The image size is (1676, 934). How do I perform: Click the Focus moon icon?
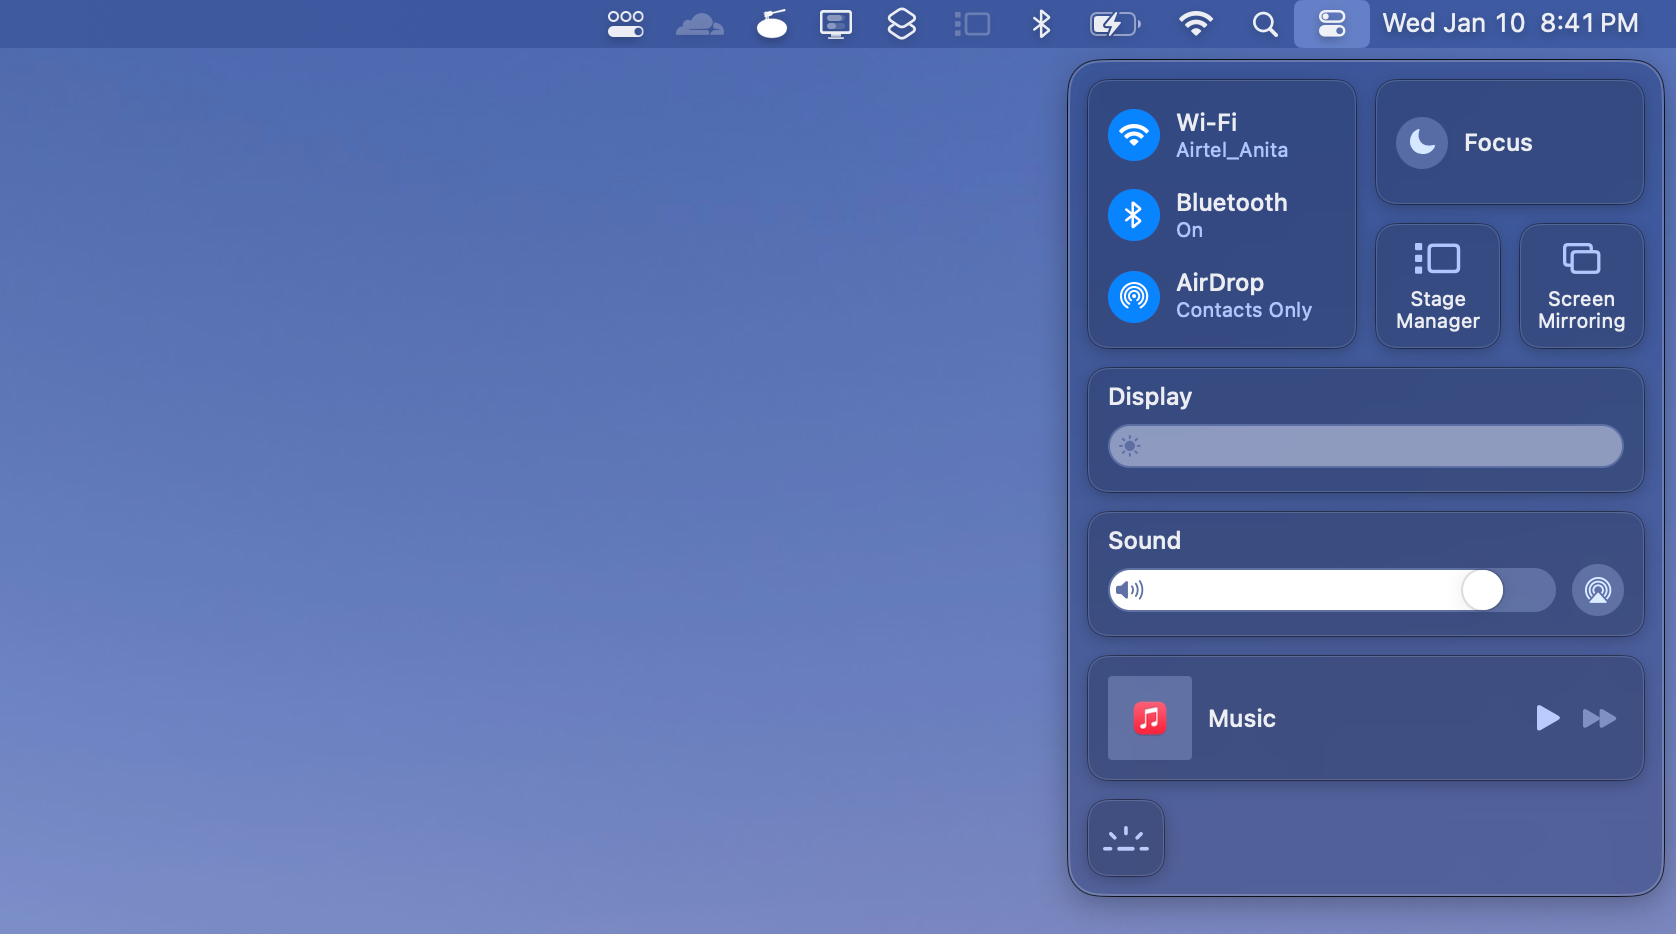1422,142
